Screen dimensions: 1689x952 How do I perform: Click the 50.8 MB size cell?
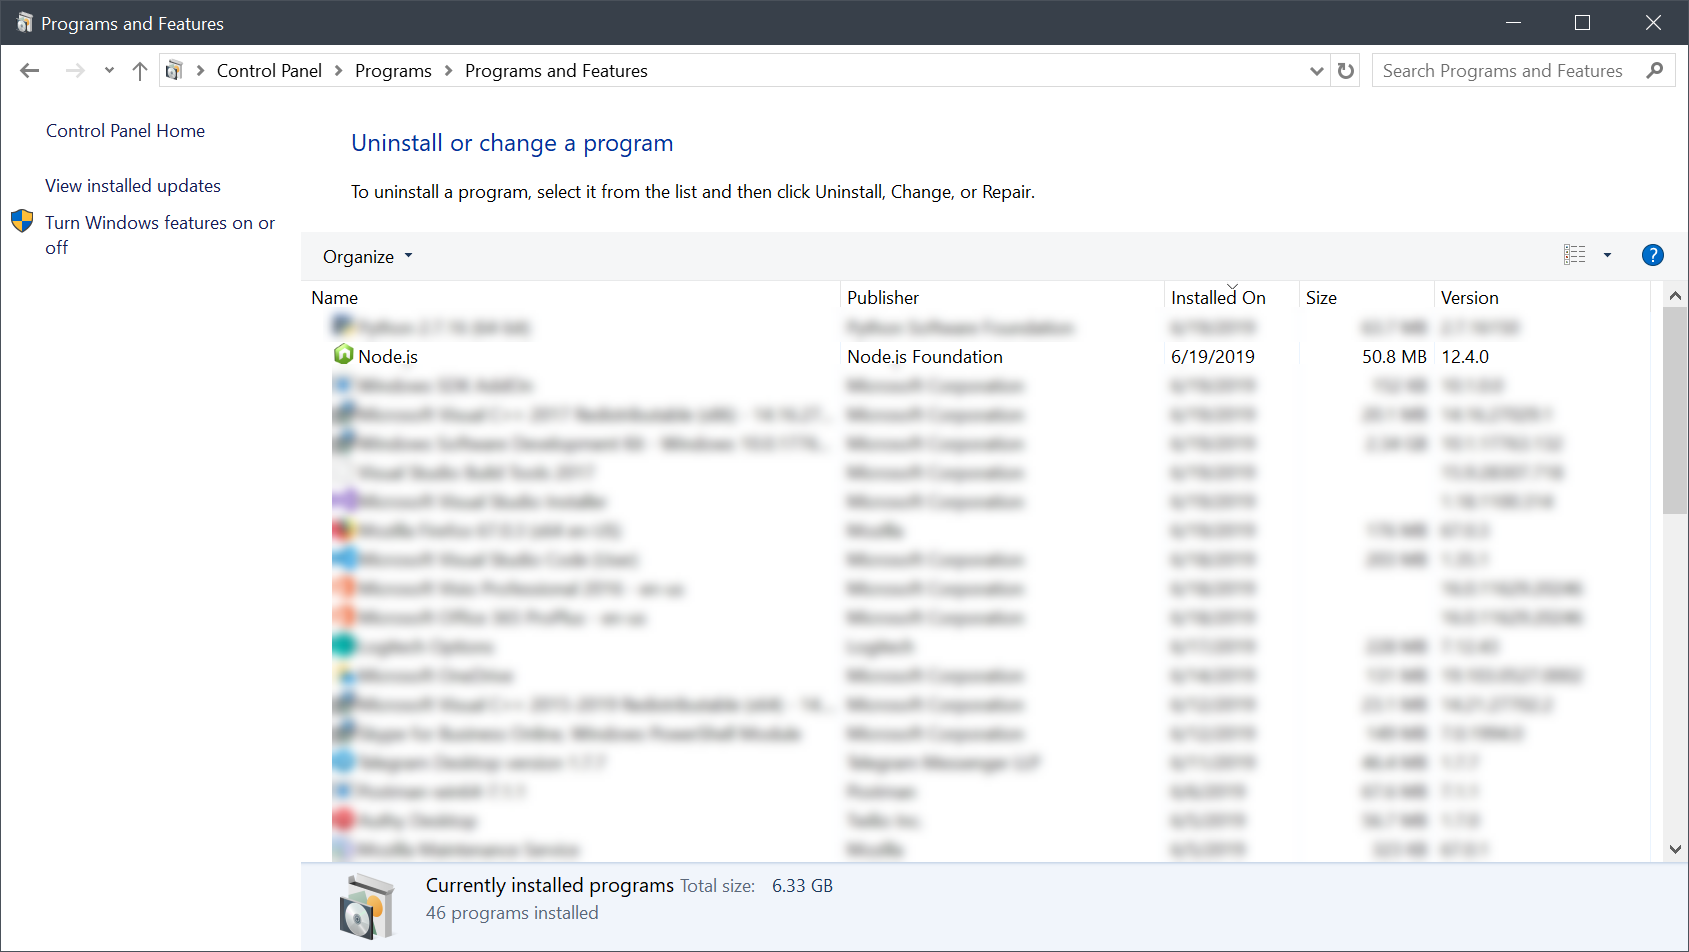pos(1394,357)
